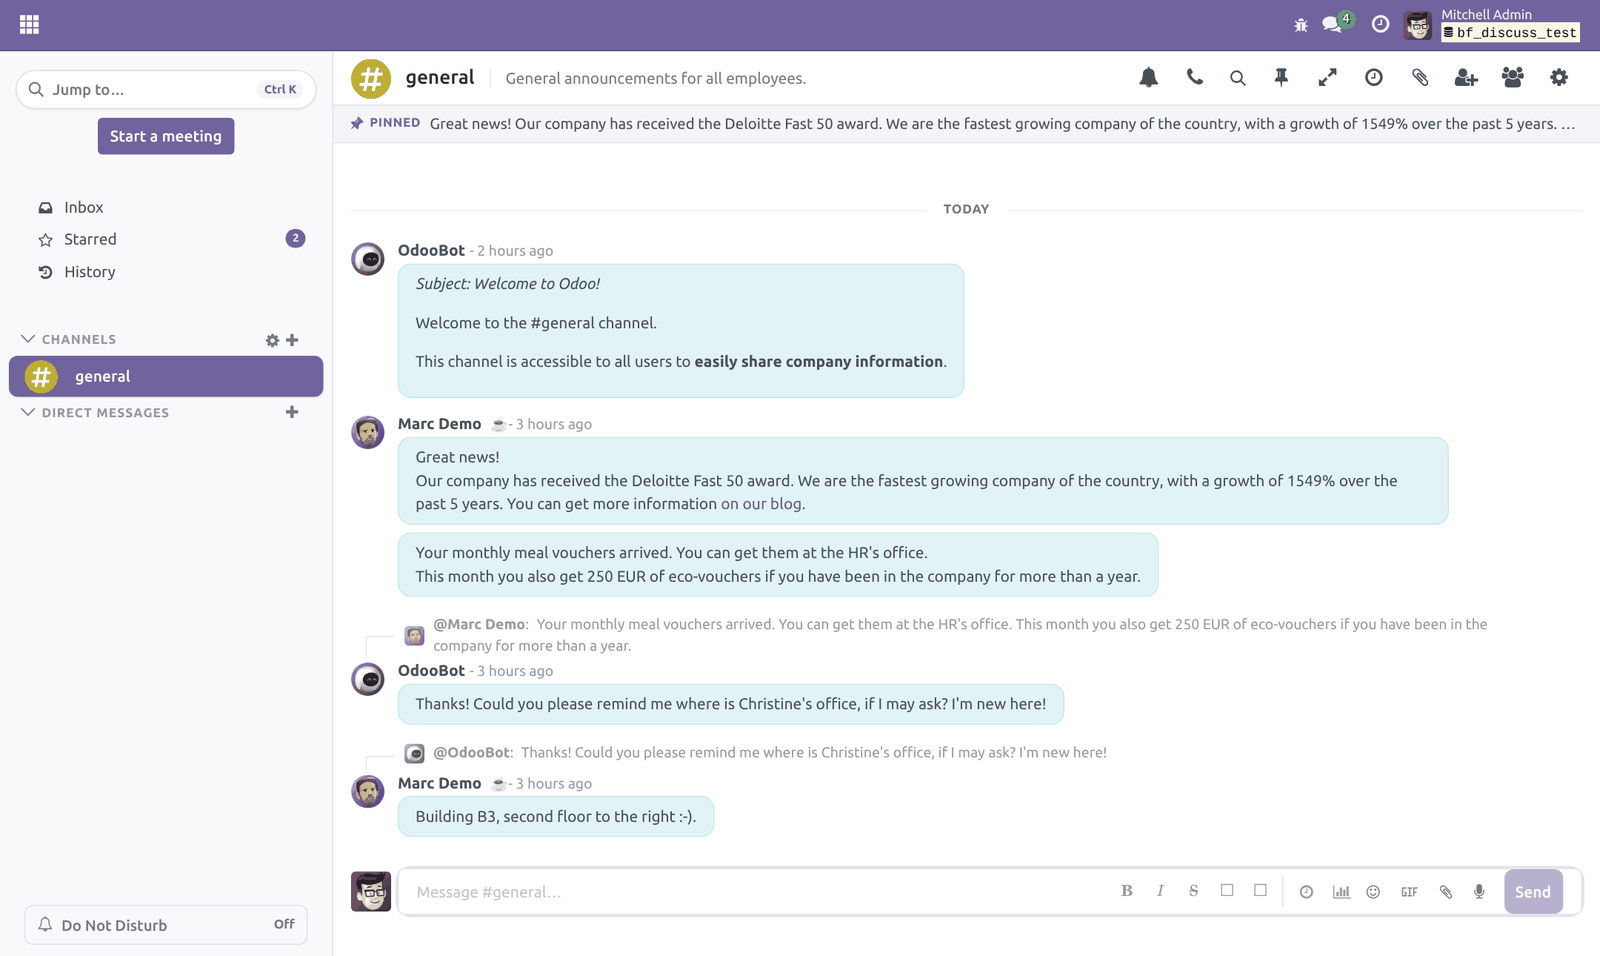Image resolution: width=1600 pixels, height=956 pixels.
Task: Expand the chat with the double-arrow icon
Action: (1327, 78)
